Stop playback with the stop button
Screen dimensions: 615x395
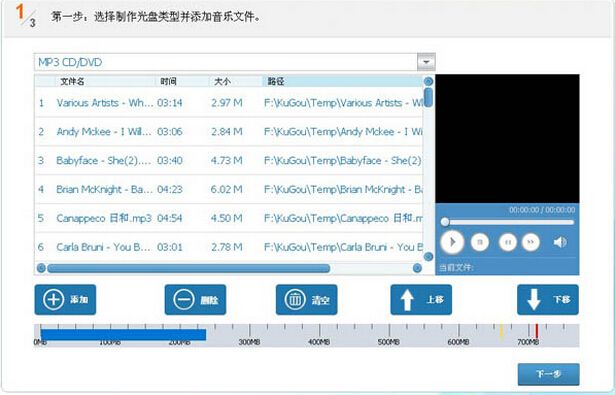tap(480, 242)
